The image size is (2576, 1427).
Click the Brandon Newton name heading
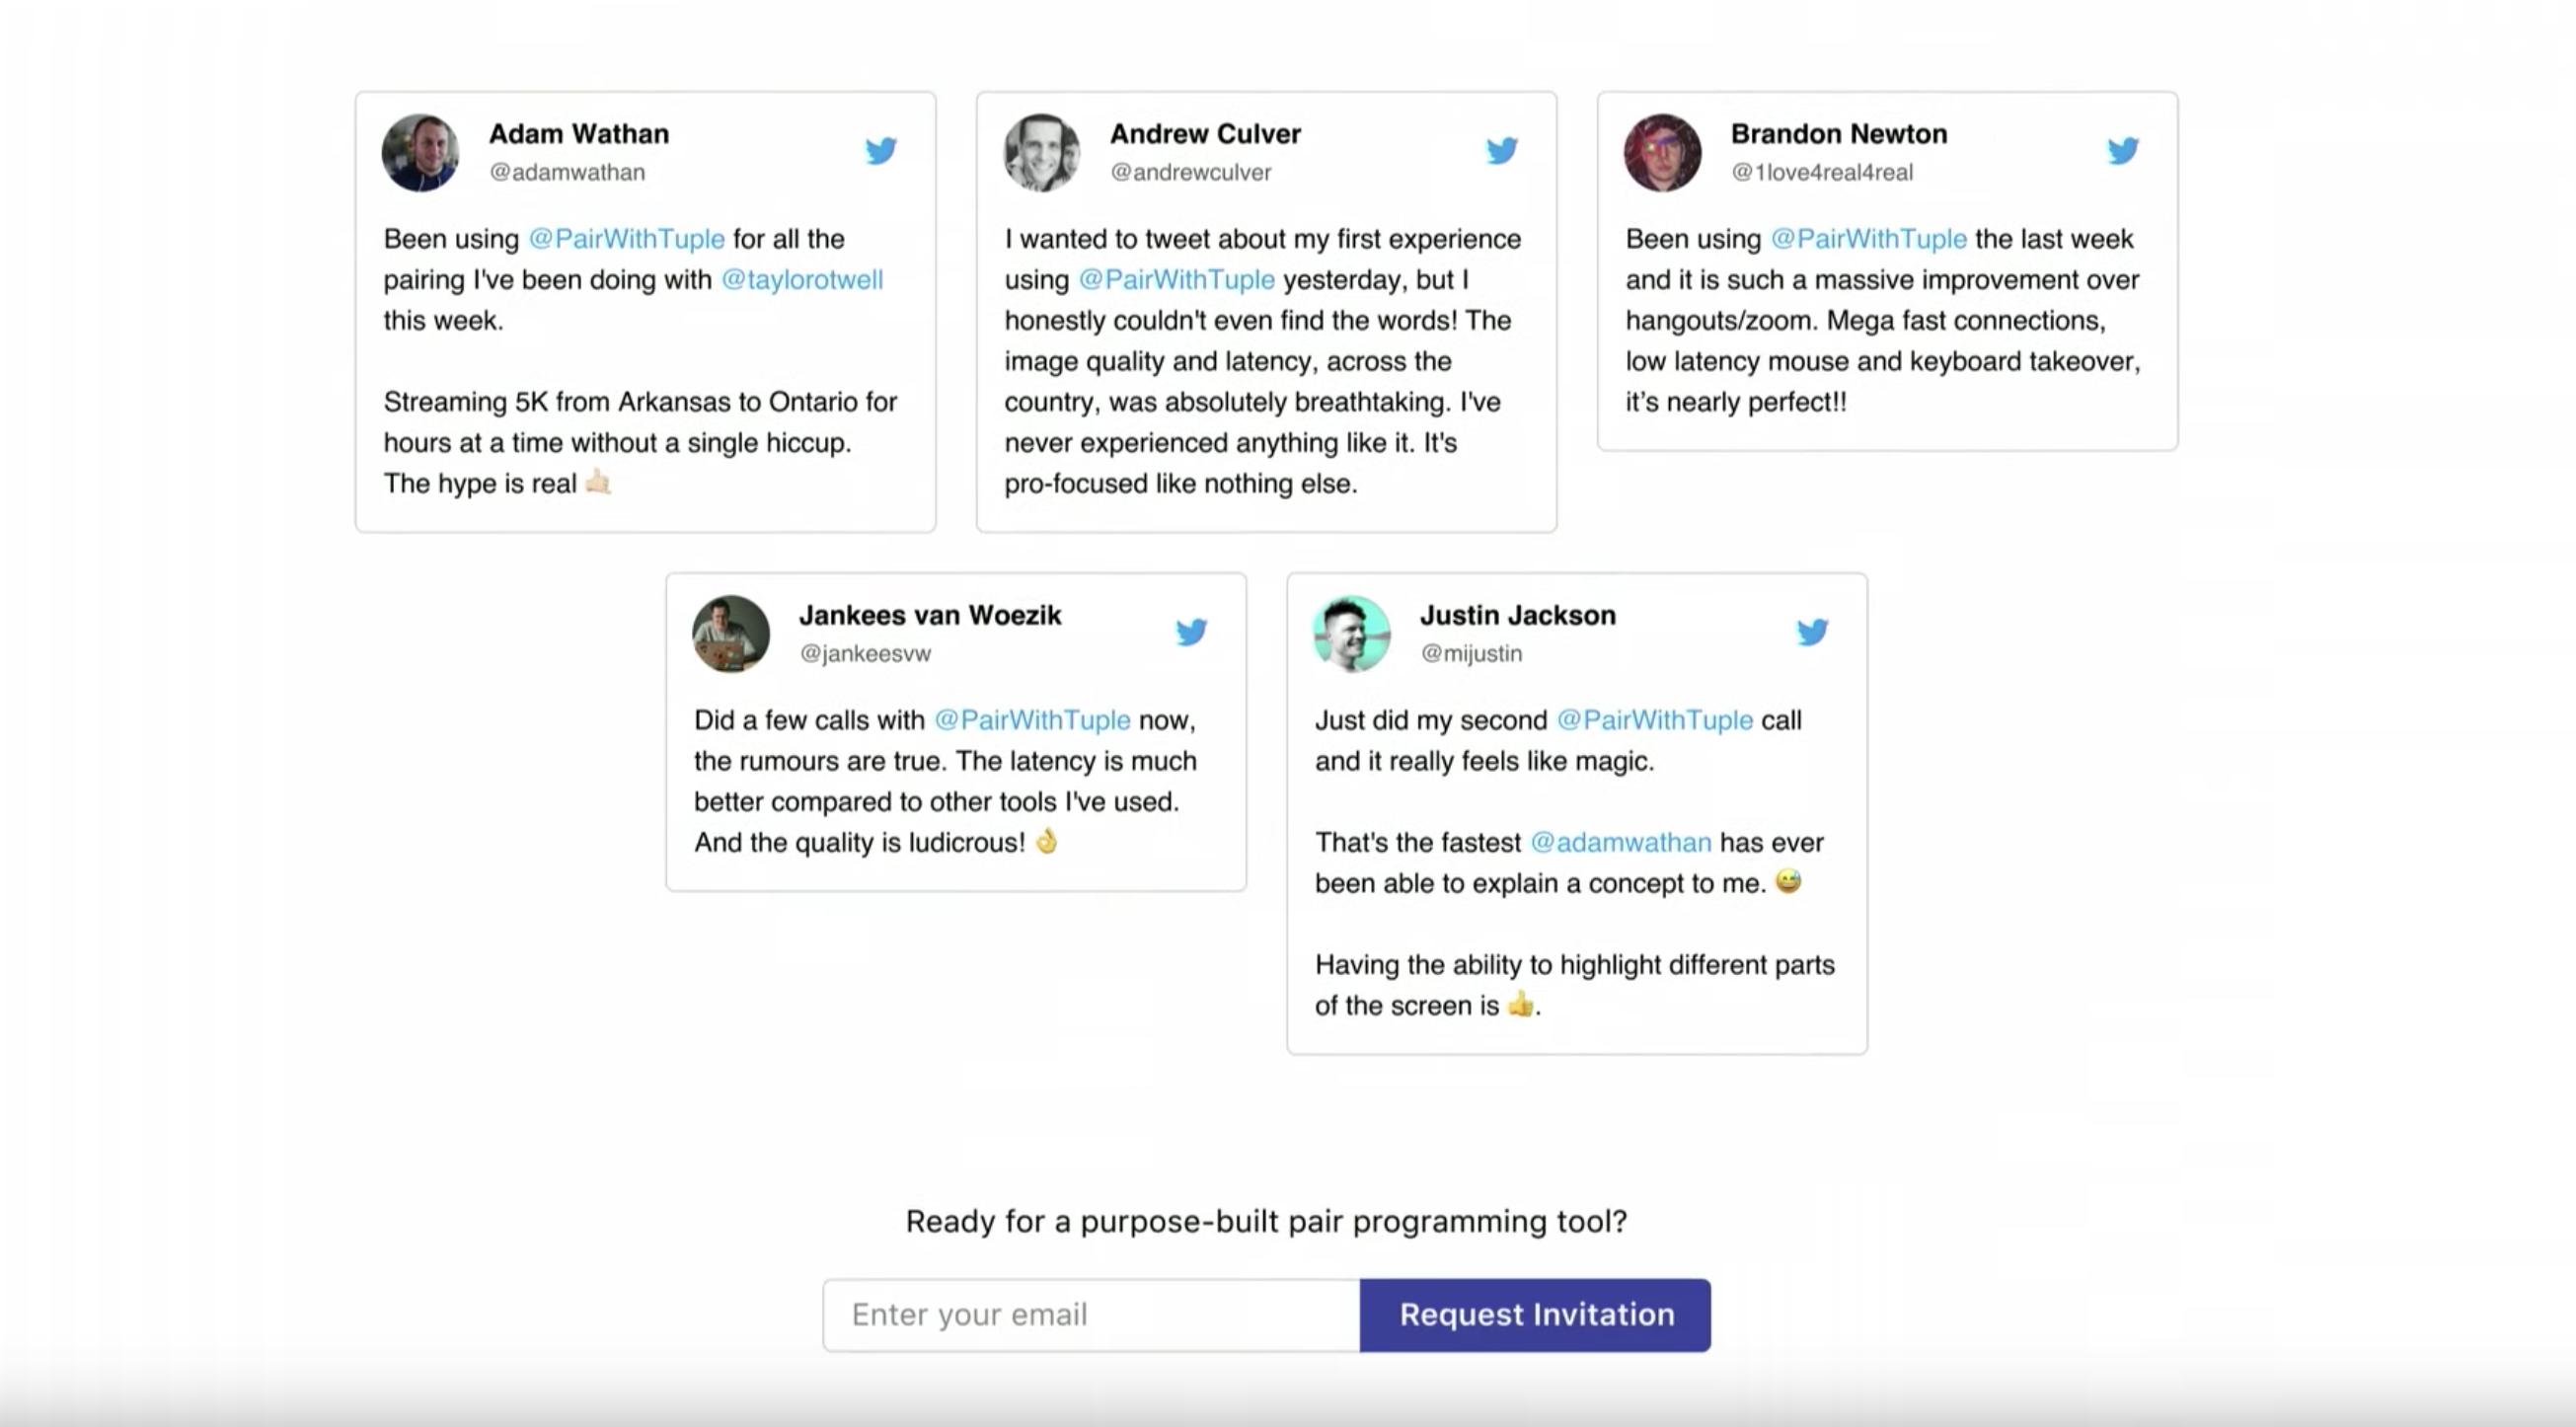tap(1838, 134)
